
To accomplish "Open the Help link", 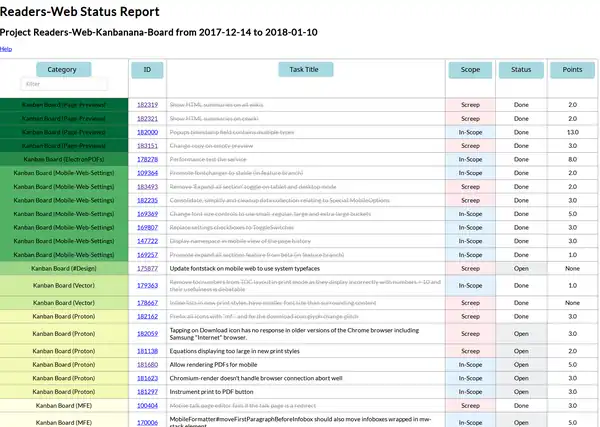I will point(6,48).
